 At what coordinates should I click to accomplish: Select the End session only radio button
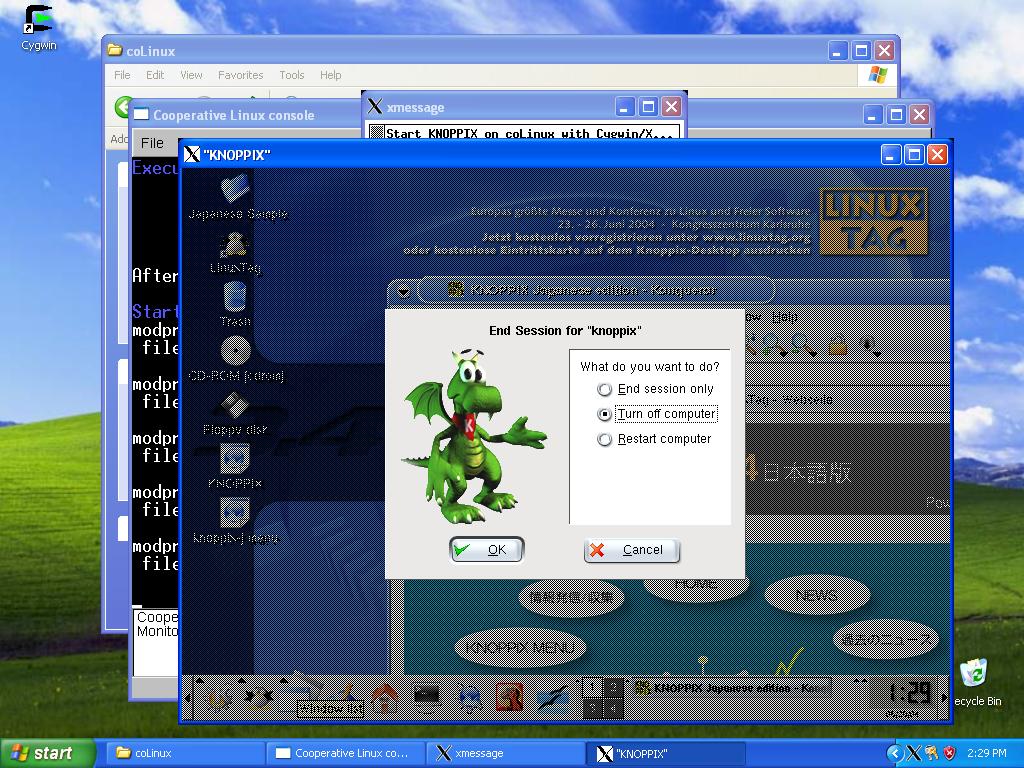(605, 389)
